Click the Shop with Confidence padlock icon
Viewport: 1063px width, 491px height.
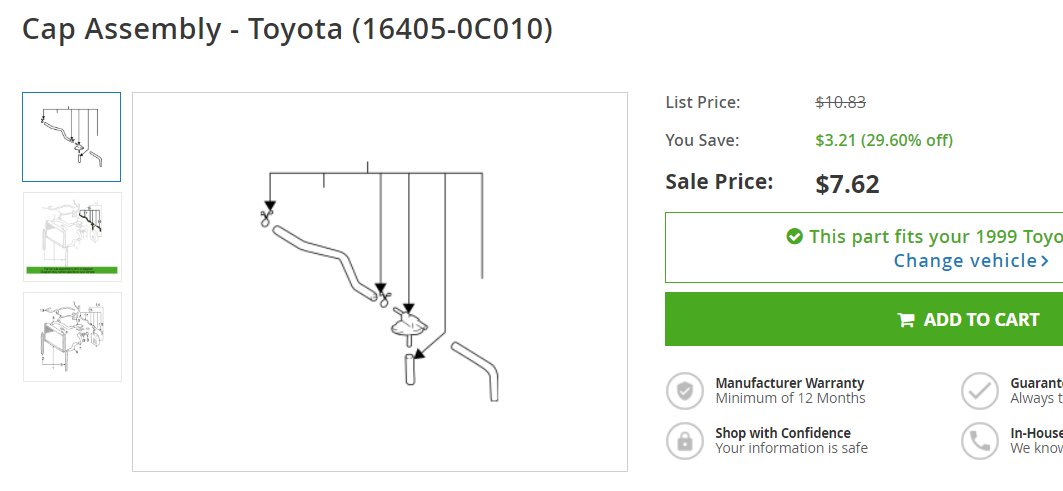pos(685,441)
